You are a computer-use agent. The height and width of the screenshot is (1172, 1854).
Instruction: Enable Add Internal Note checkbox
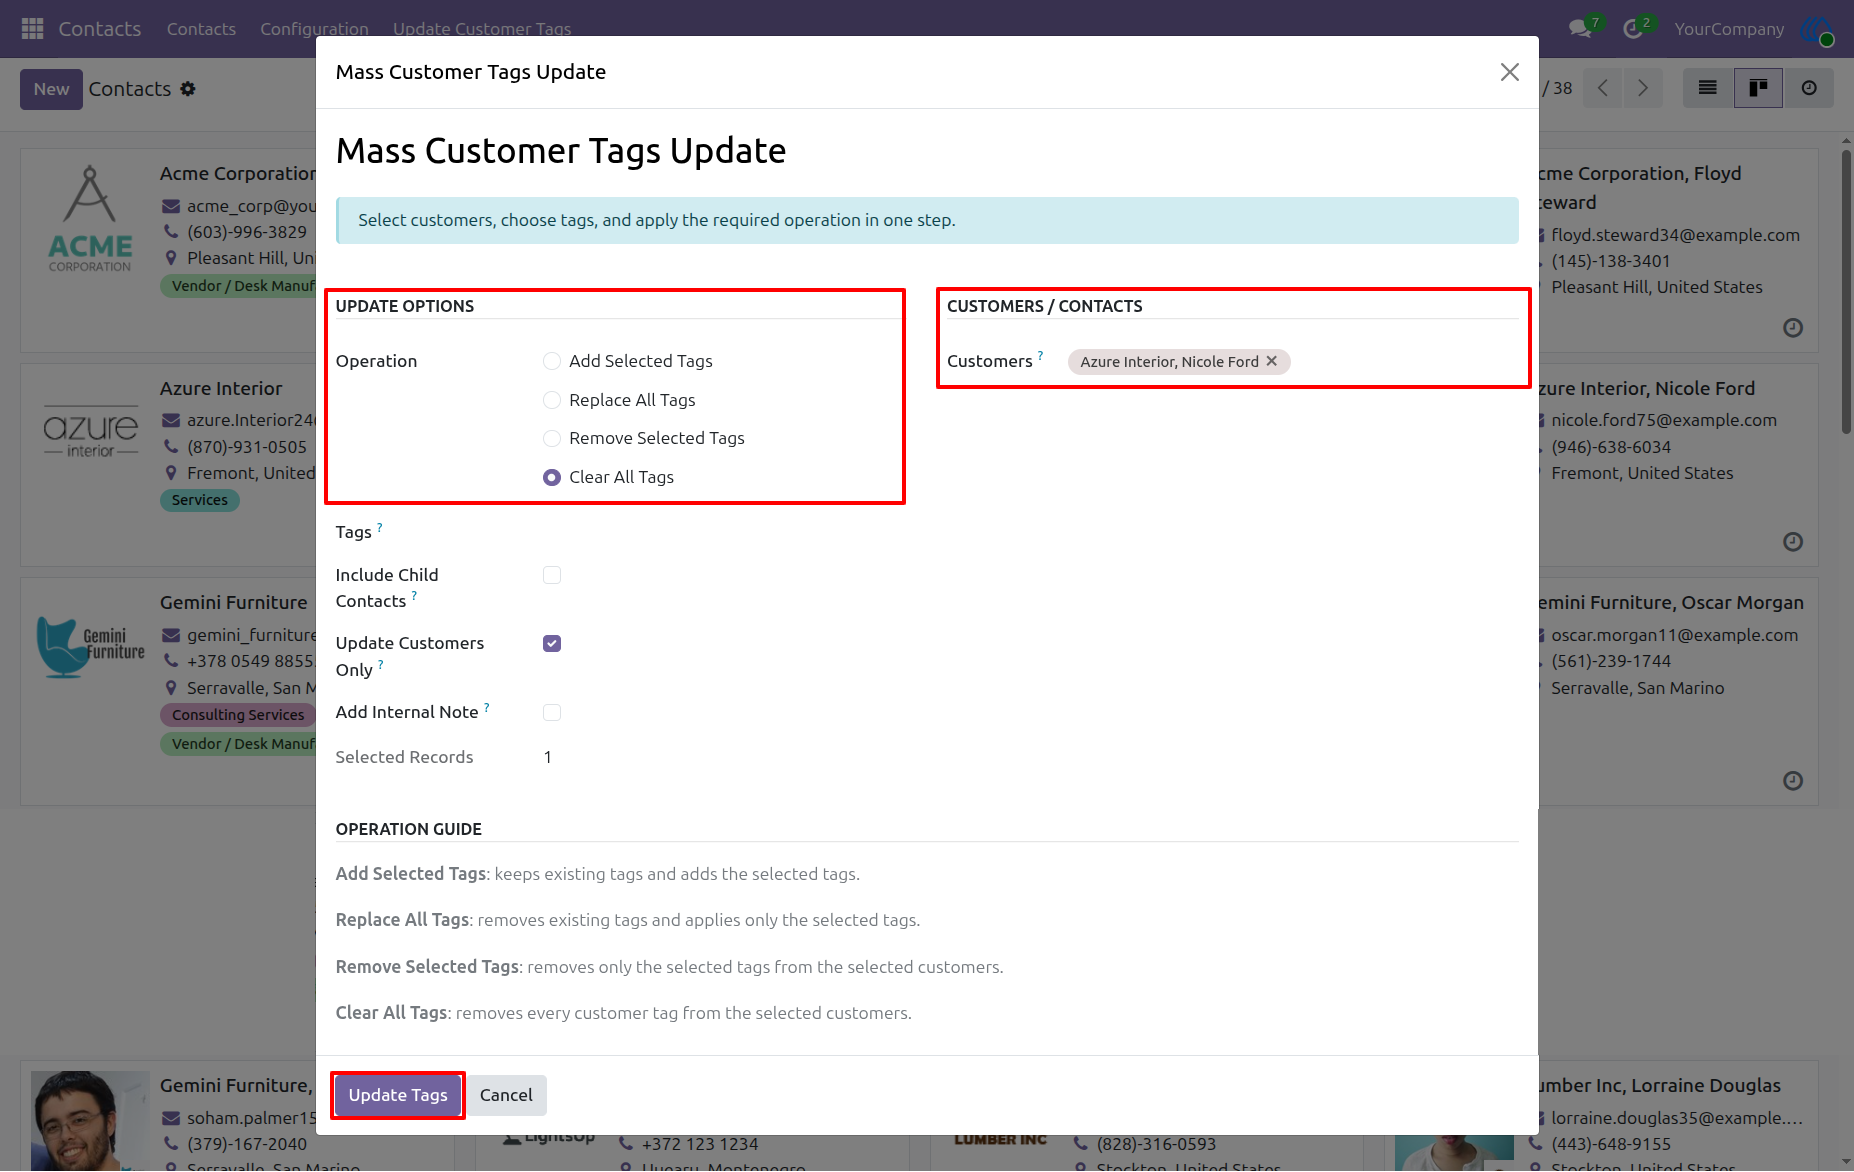pos(552,712)
